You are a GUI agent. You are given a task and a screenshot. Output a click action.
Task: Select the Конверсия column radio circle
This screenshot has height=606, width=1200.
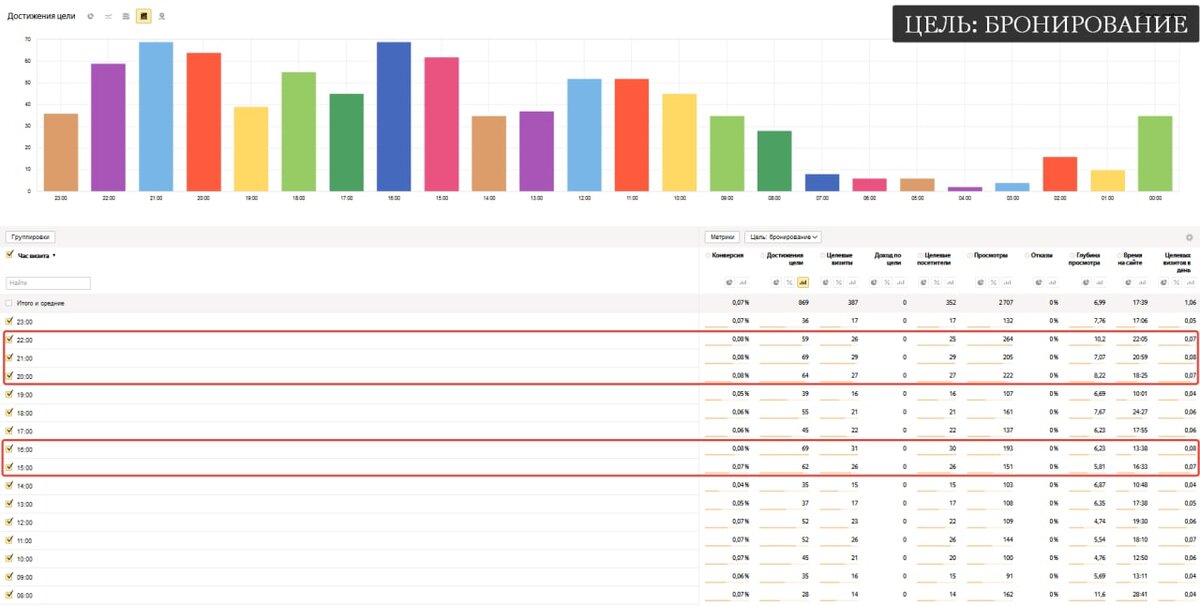click(707, 255)
